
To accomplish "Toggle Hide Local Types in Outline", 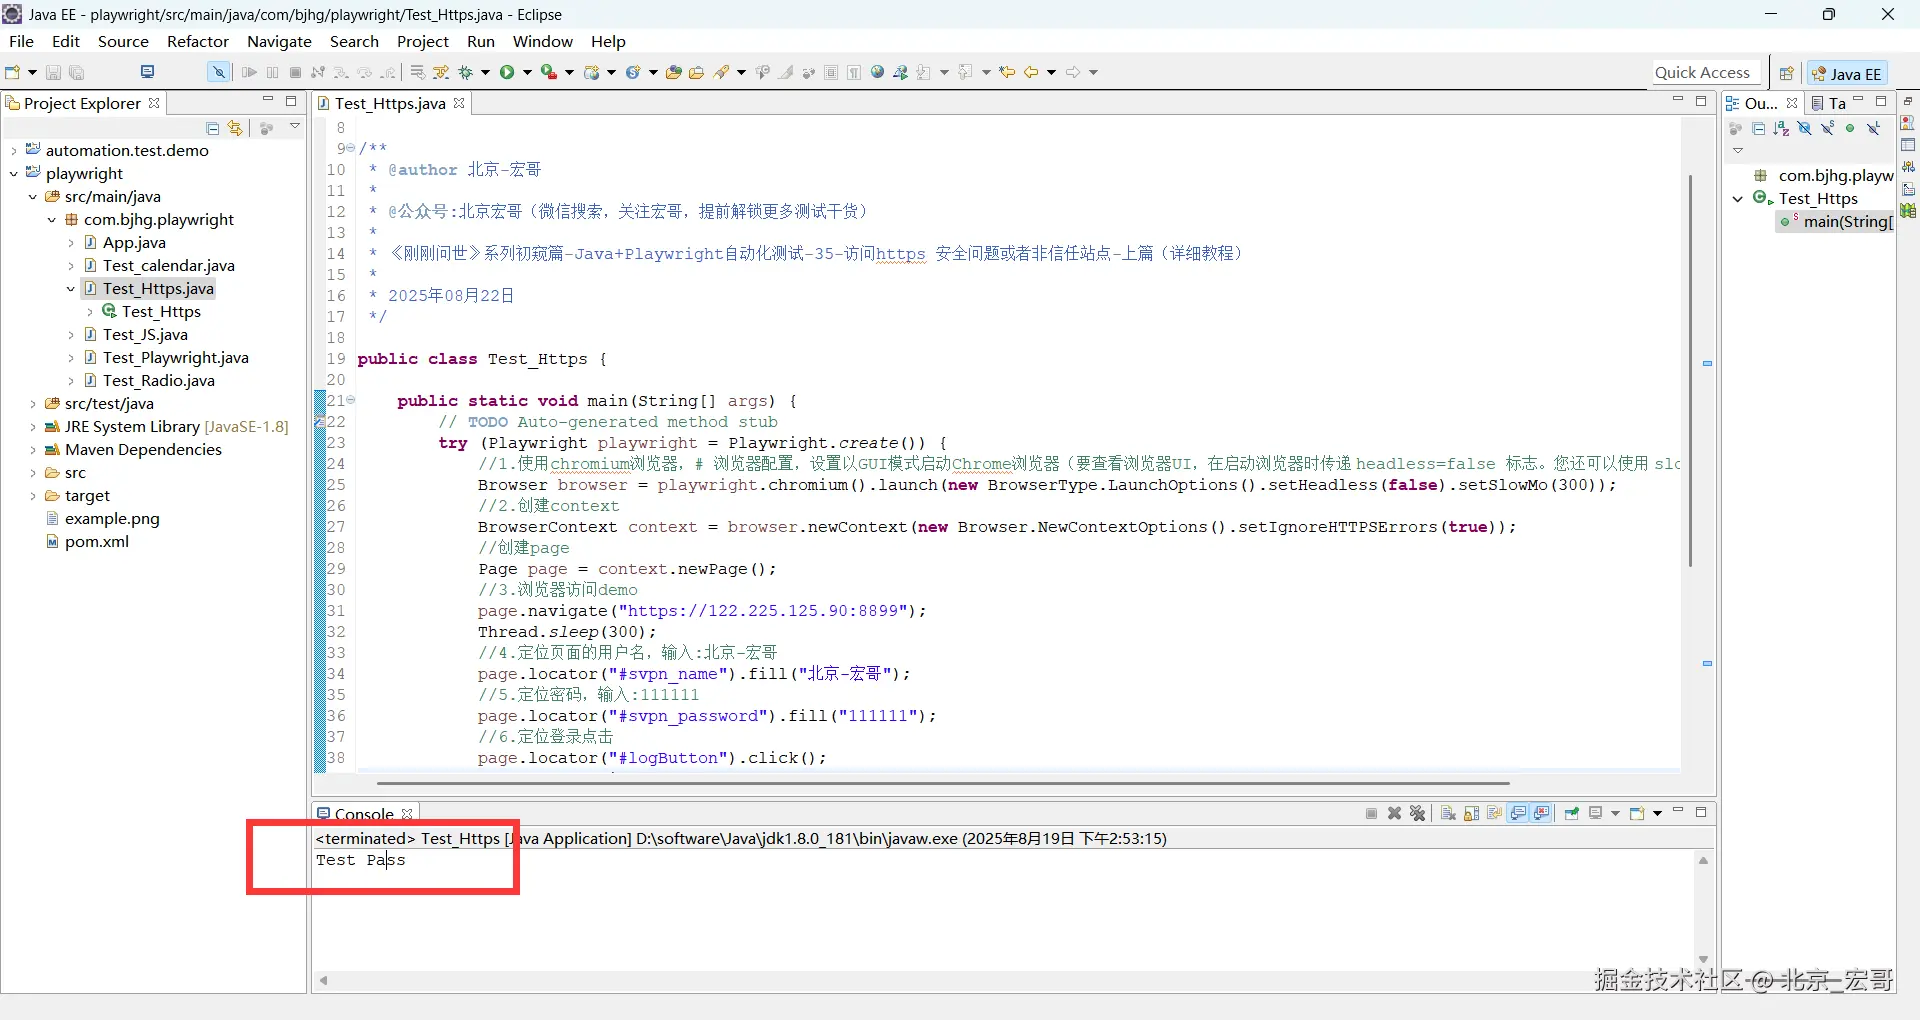I will (1873, 128).
